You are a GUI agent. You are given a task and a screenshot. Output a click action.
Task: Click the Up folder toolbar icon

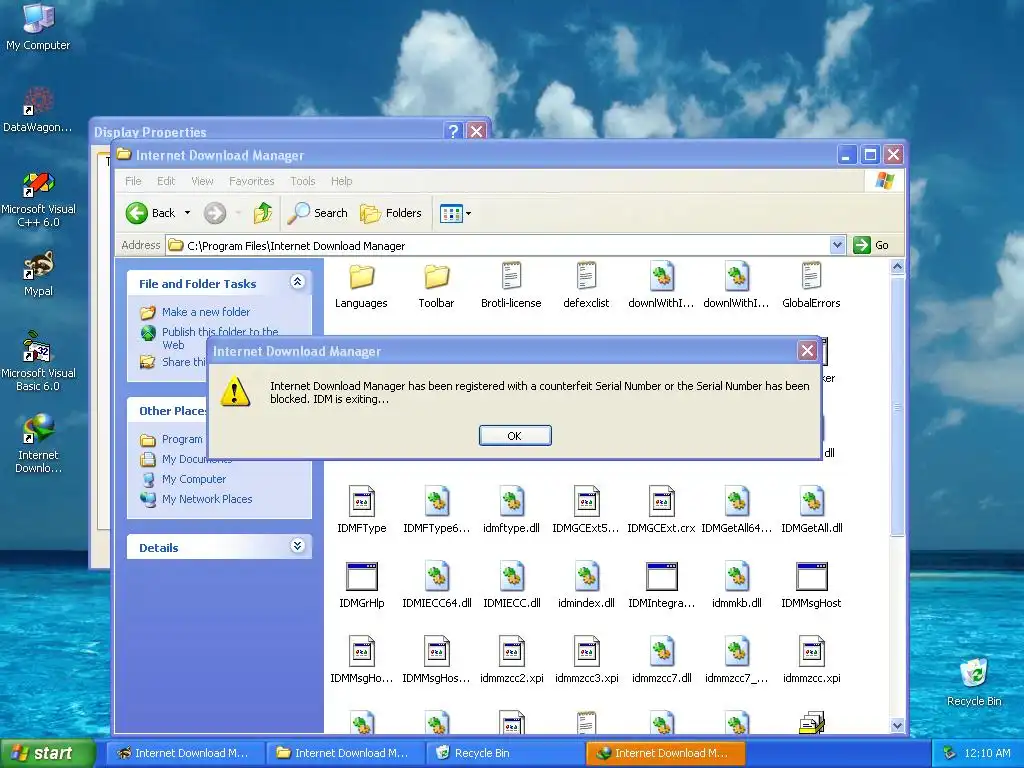tap(263, 213)
